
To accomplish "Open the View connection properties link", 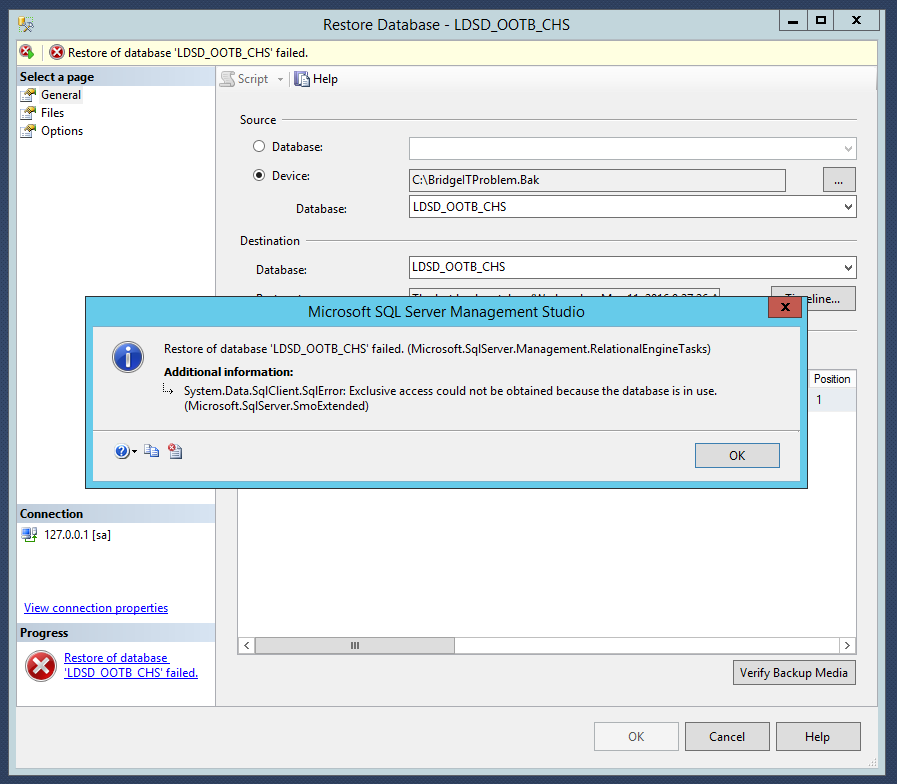I will [96, 608].
